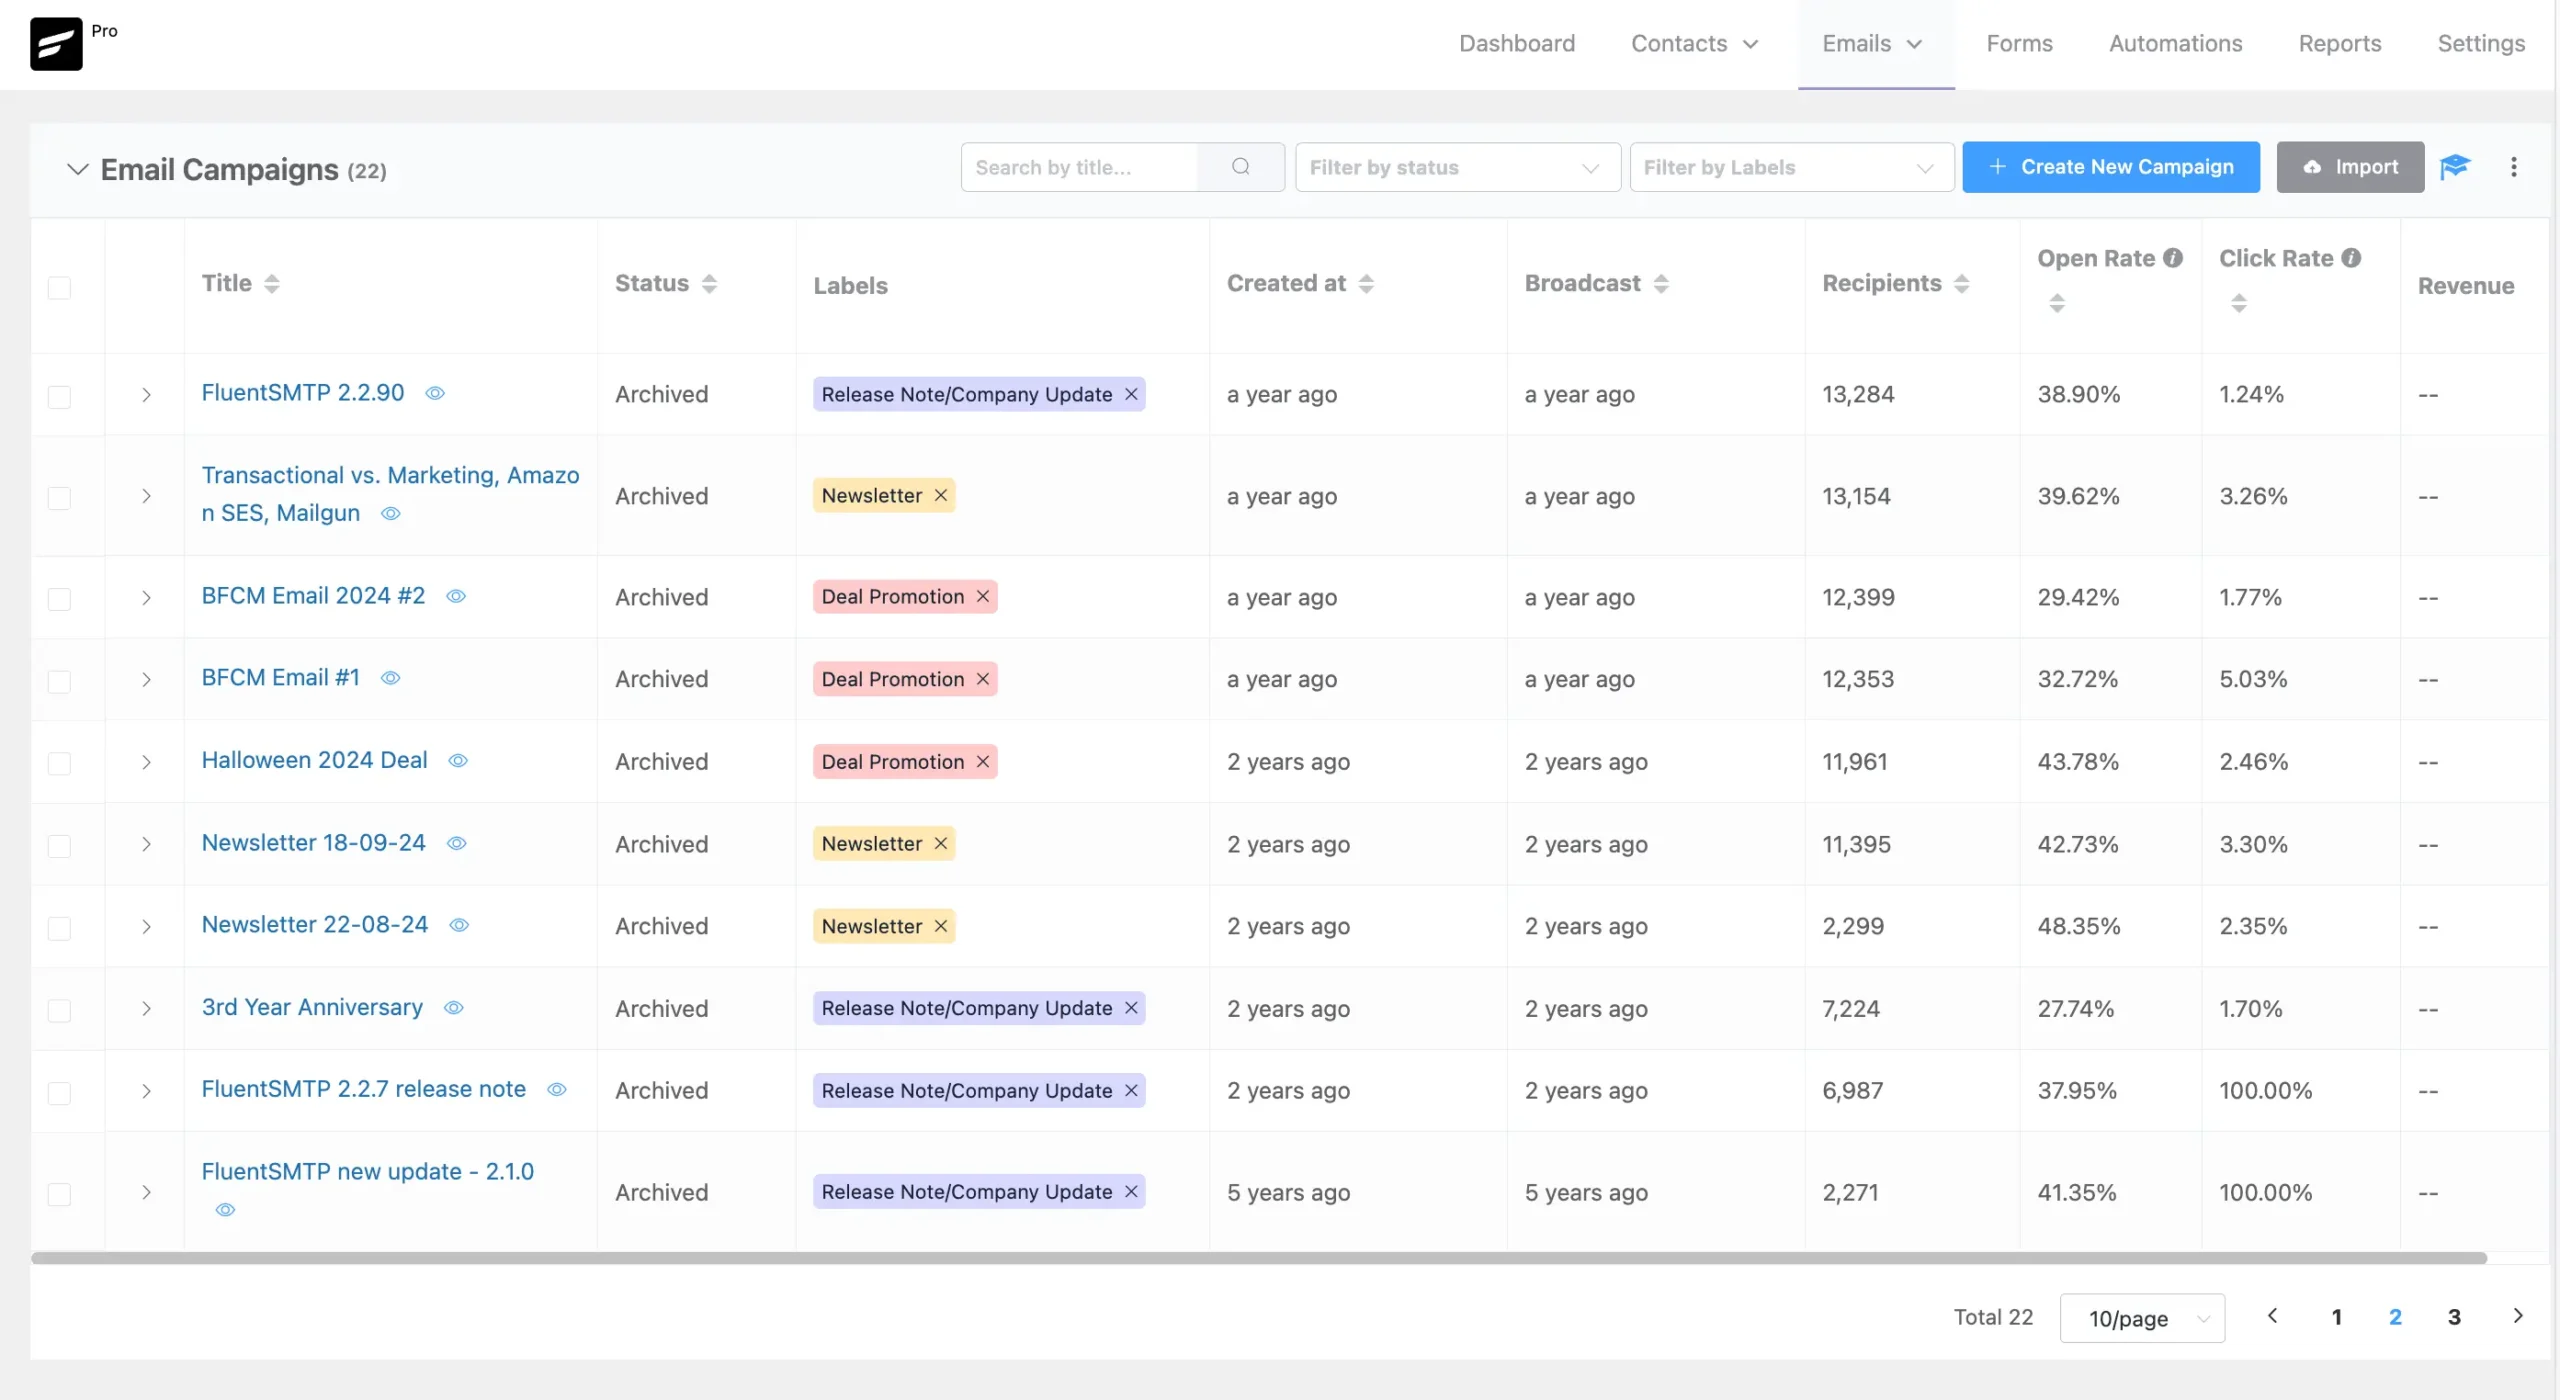Image resolution: width=2560 pixels, height=1400 pixels.
Task: Remove Newsletter label from Transactional vs. Marketing row
Action: (941, 496)
